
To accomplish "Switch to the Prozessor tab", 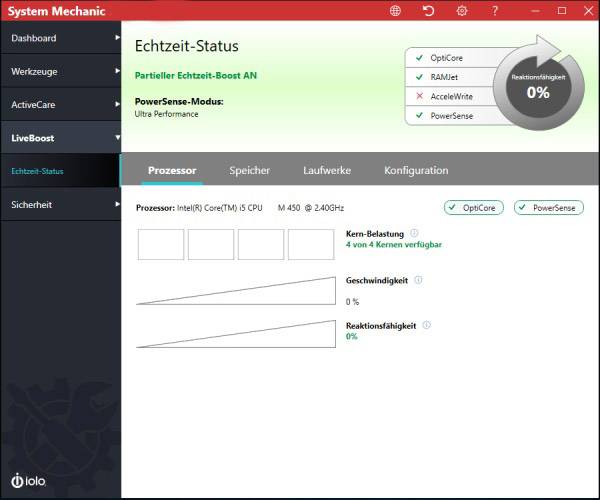I will point(172,170).
